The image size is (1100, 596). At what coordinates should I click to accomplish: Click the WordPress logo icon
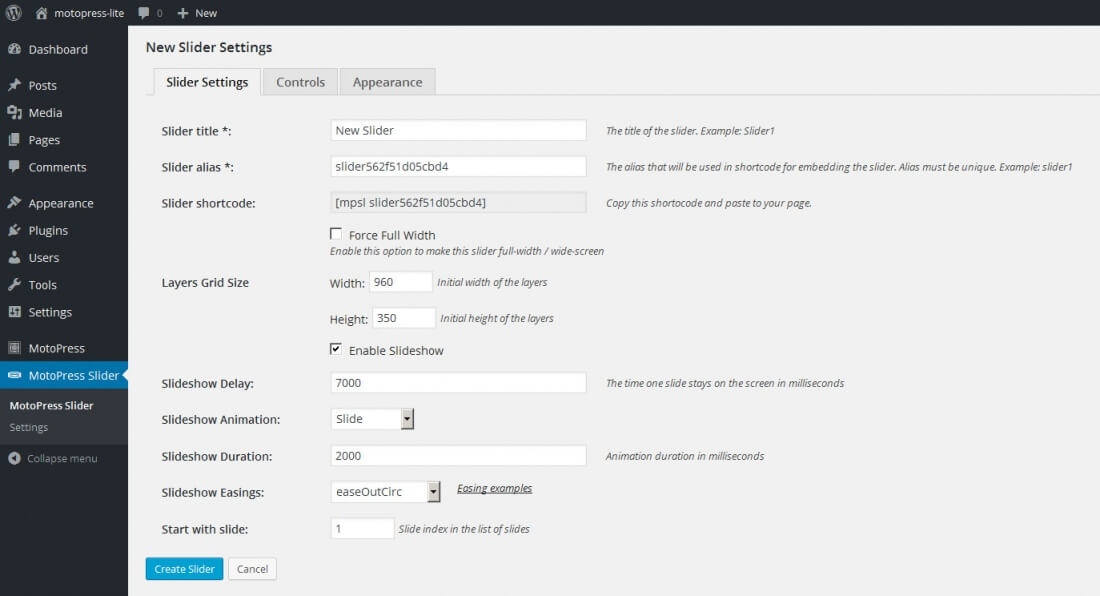14,13
